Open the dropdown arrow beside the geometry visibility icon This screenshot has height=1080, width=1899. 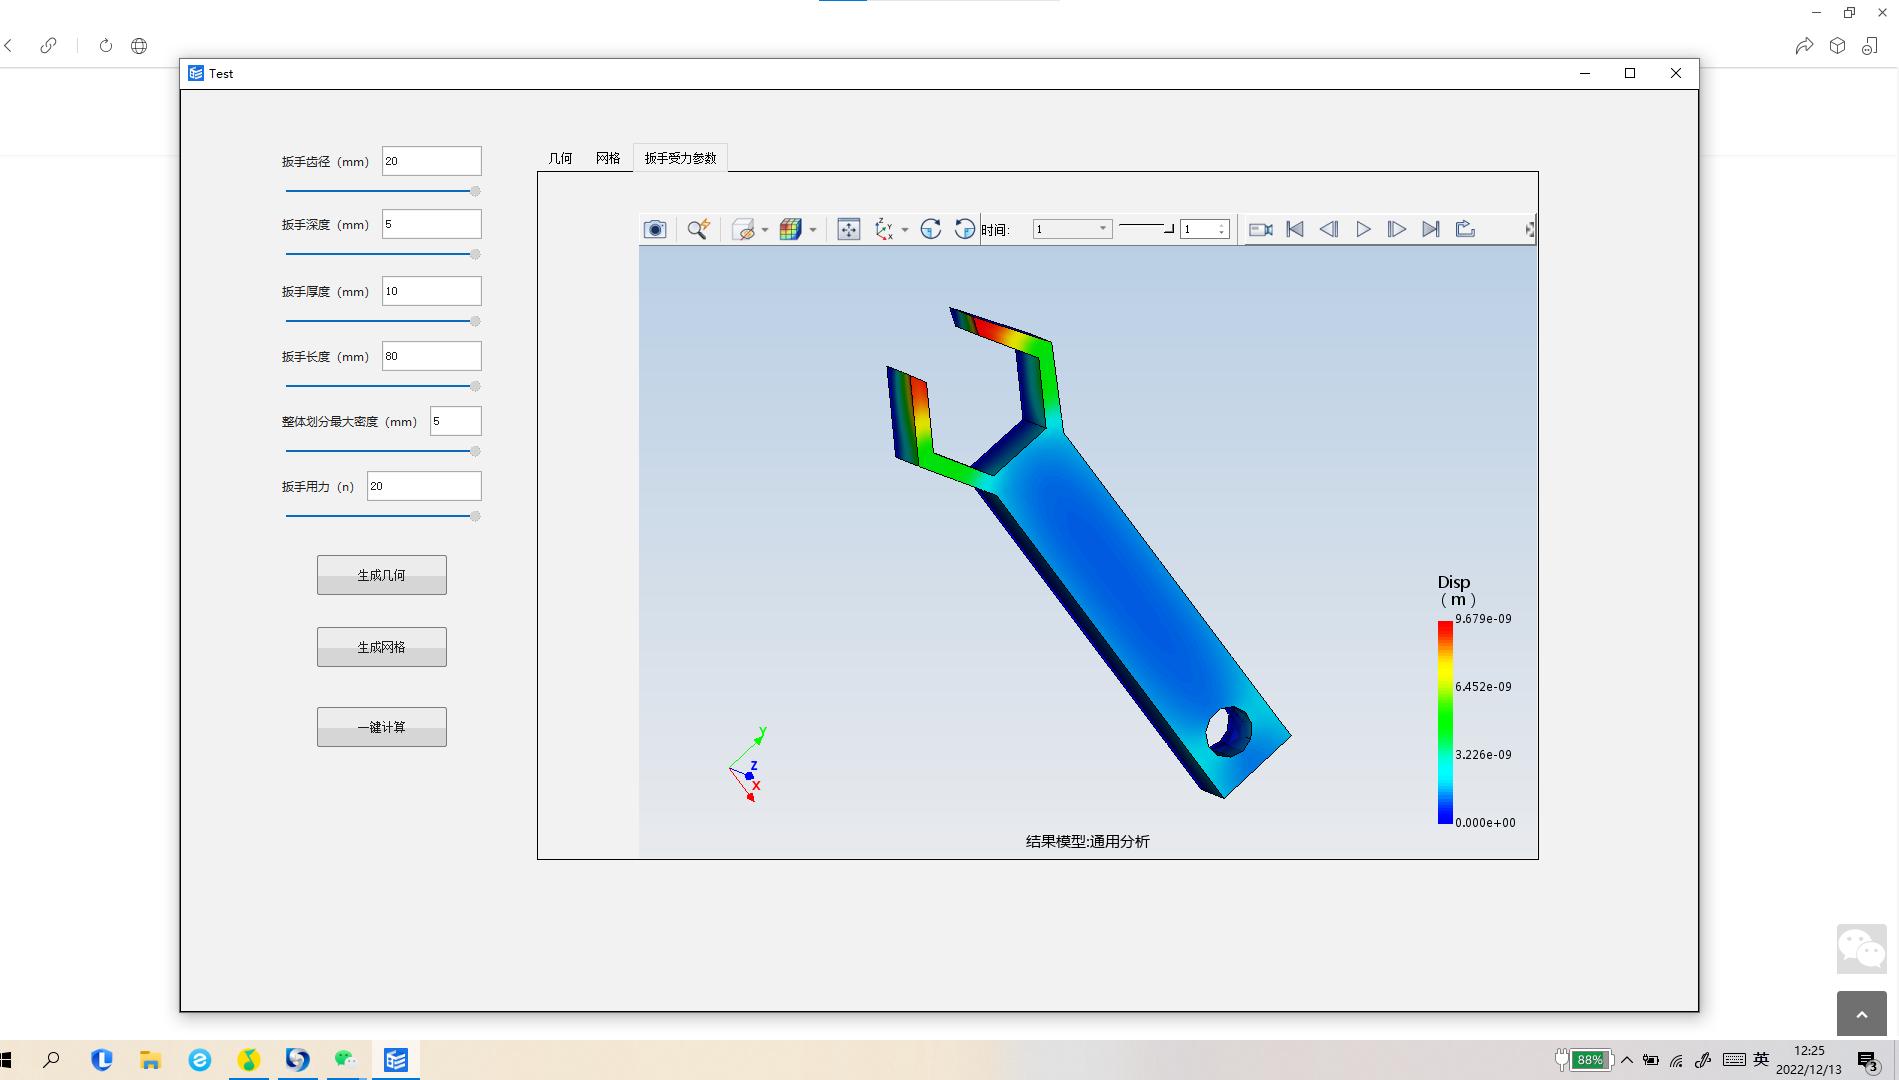765,229
